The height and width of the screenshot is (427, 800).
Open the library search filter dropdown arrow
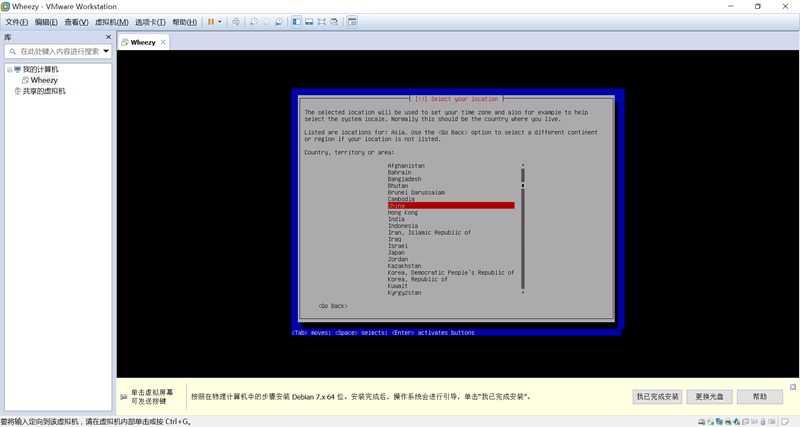coord(106,52)
